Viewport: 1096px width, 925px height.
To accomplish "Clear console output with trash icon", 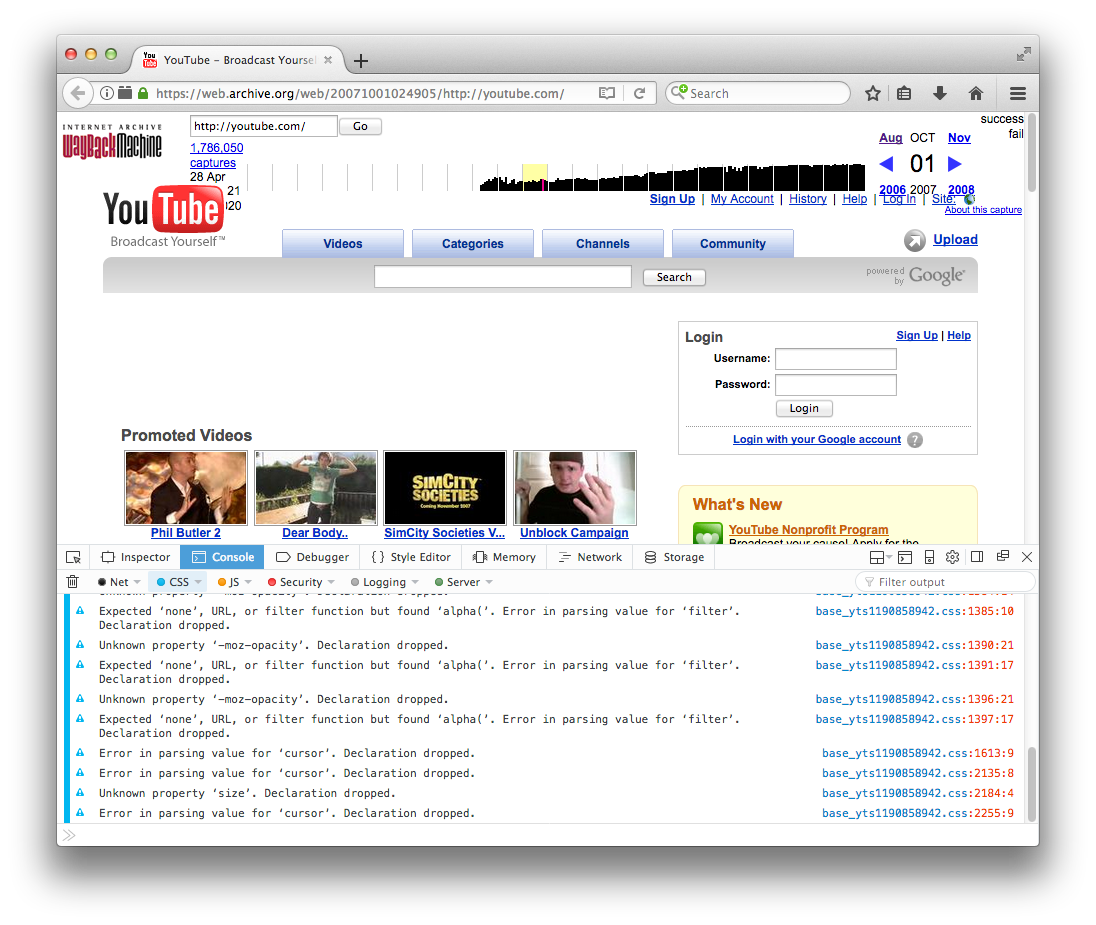I will (x=72, y=582).
